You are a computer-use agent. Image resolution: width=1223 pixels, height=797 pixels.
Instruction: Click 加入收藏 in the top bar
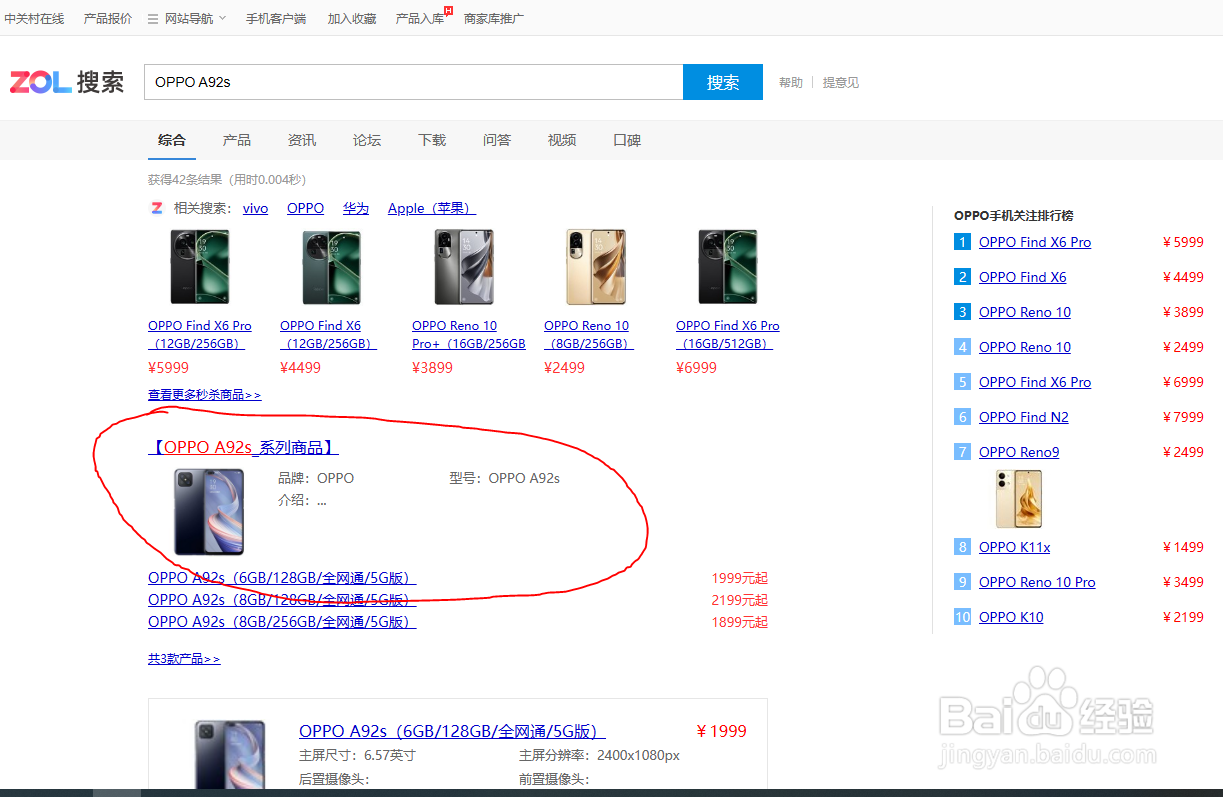[352, 19]
